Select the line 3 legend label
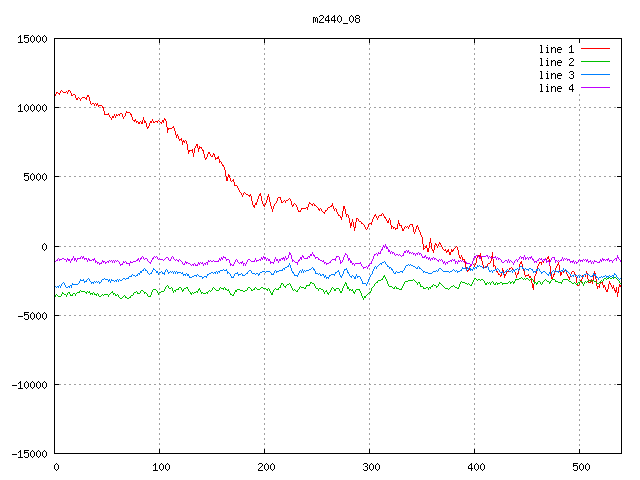The width and height of the screenshot is (640, 480). coord(557,75)
